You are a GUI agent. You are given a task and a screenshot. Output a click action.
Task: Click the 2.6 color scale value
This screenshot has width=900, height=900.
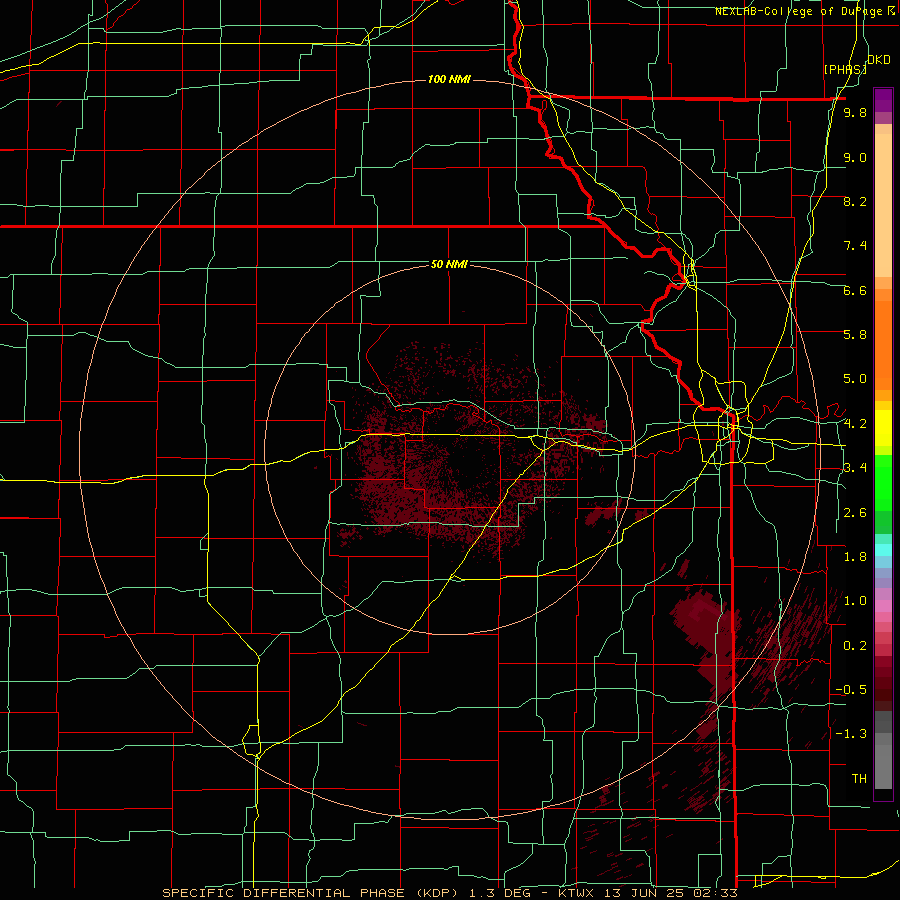(855, 513)
